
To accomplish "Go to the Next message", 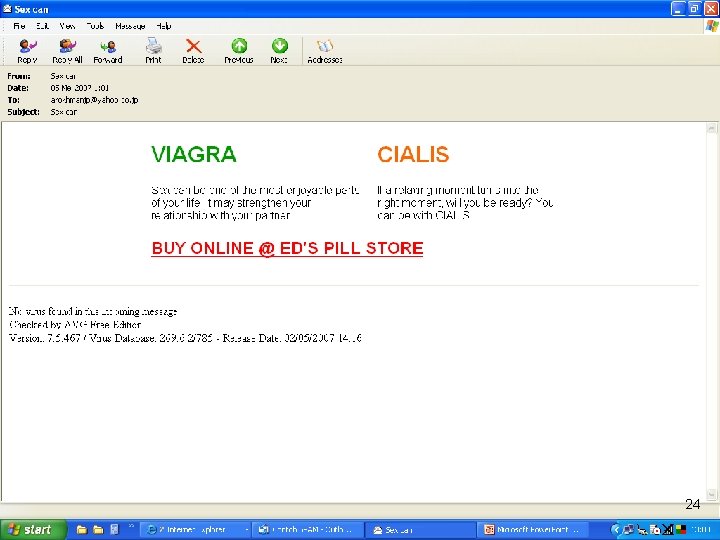I will (x=279, y=51).
